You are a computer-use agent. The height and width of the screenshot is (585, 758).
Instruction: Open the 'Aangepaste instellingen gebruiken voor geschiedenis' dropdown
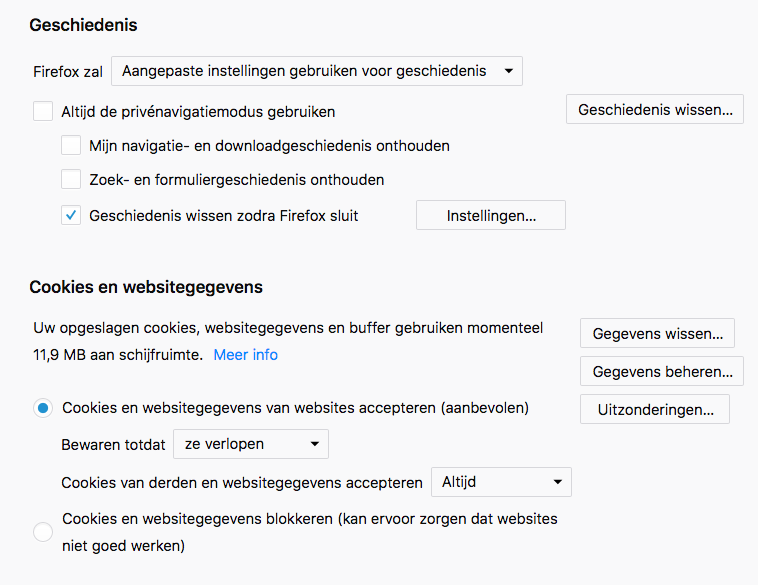[316, 71]
